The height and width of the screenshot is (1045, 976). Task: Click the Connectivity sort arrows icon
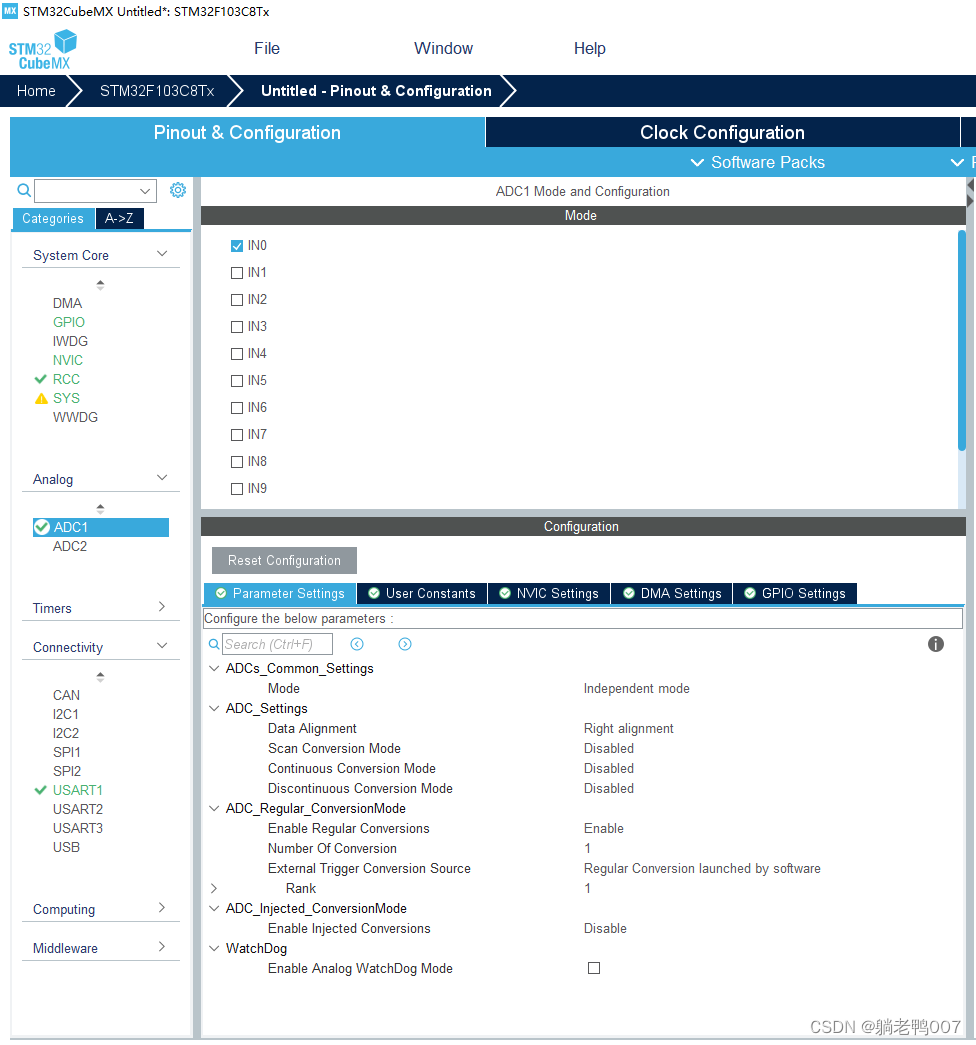click(x=100, y=676)
